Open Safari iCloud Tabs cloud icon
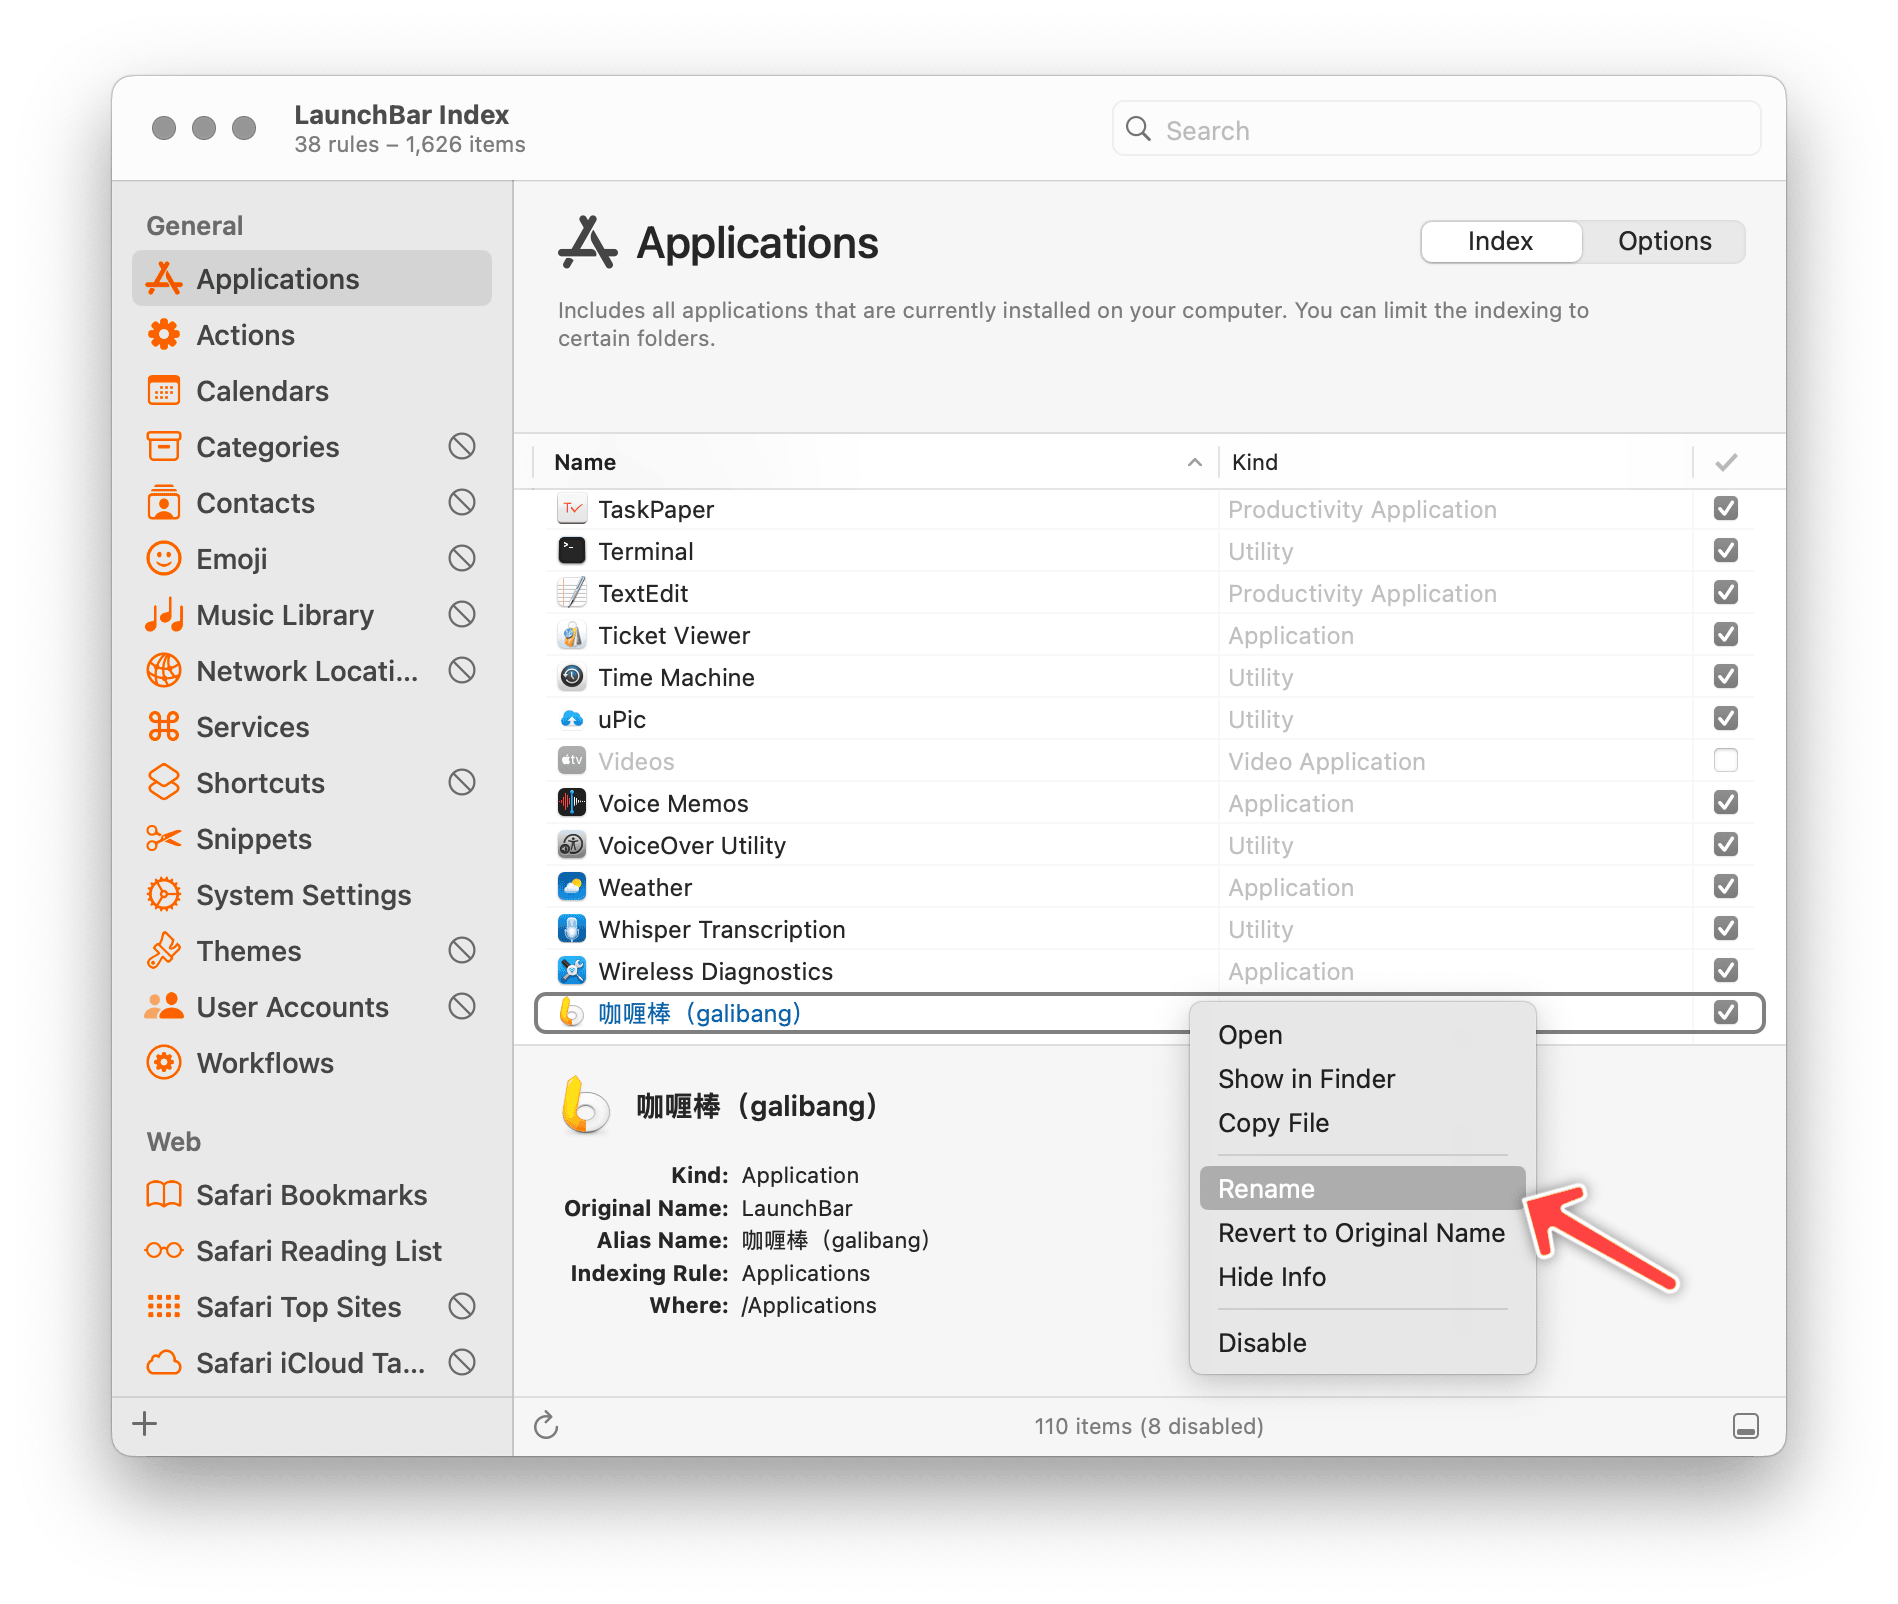Viewport: 1898px width, 1604px height. pyautogui.click(x=164, y=1363)
